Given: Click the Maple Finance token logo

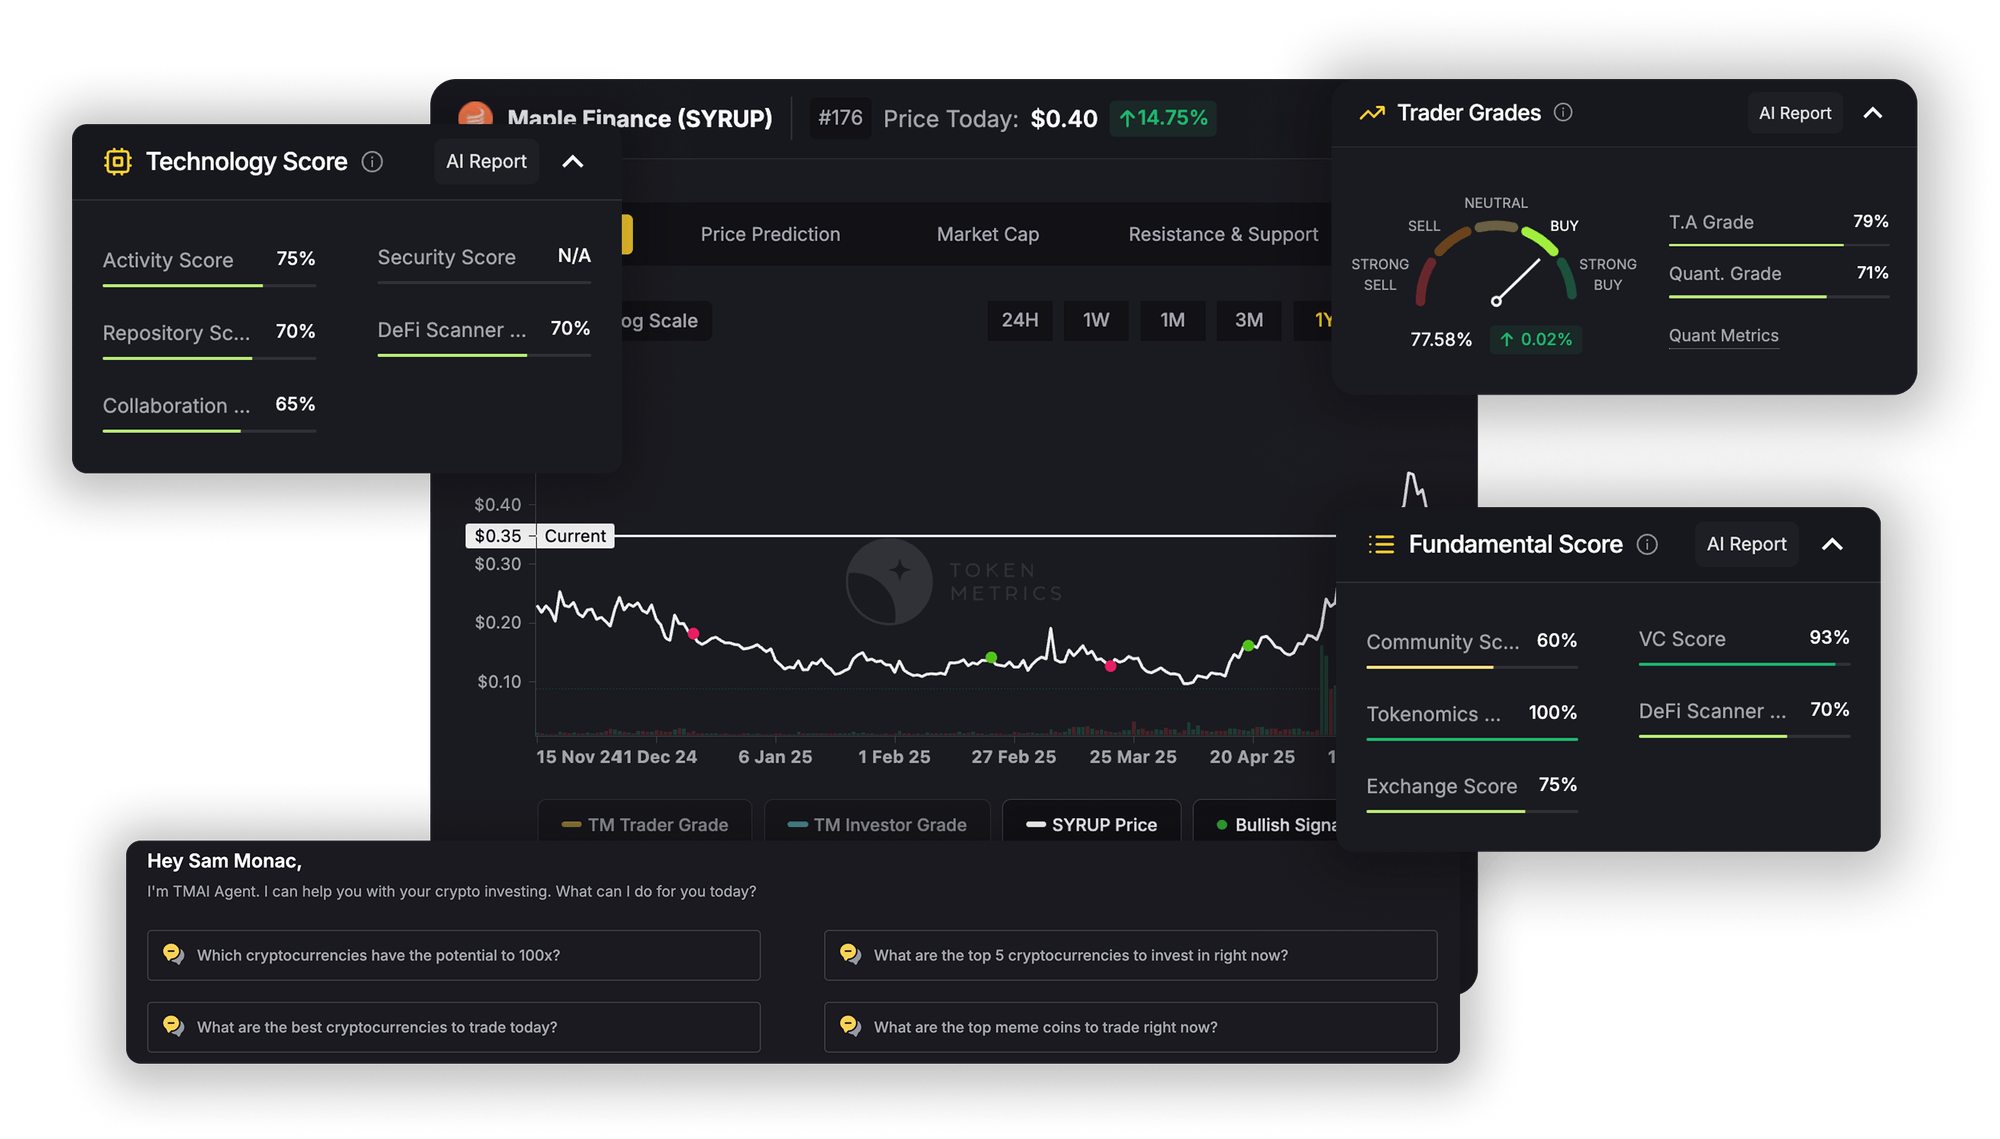Looking at the screenshot, I should pyautogui.click(x=475, y=115).
